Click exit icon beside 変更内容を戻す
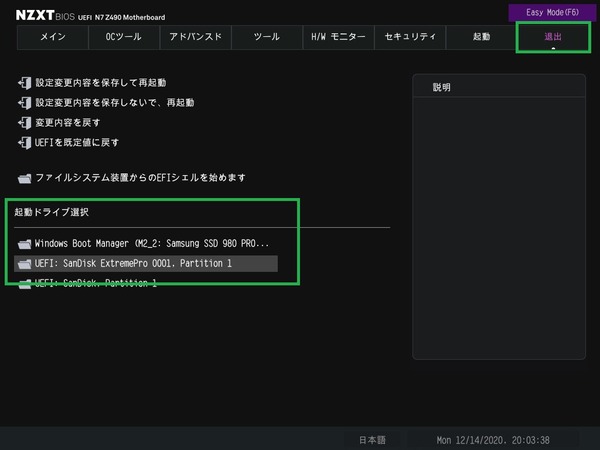 tap(24, 123)
